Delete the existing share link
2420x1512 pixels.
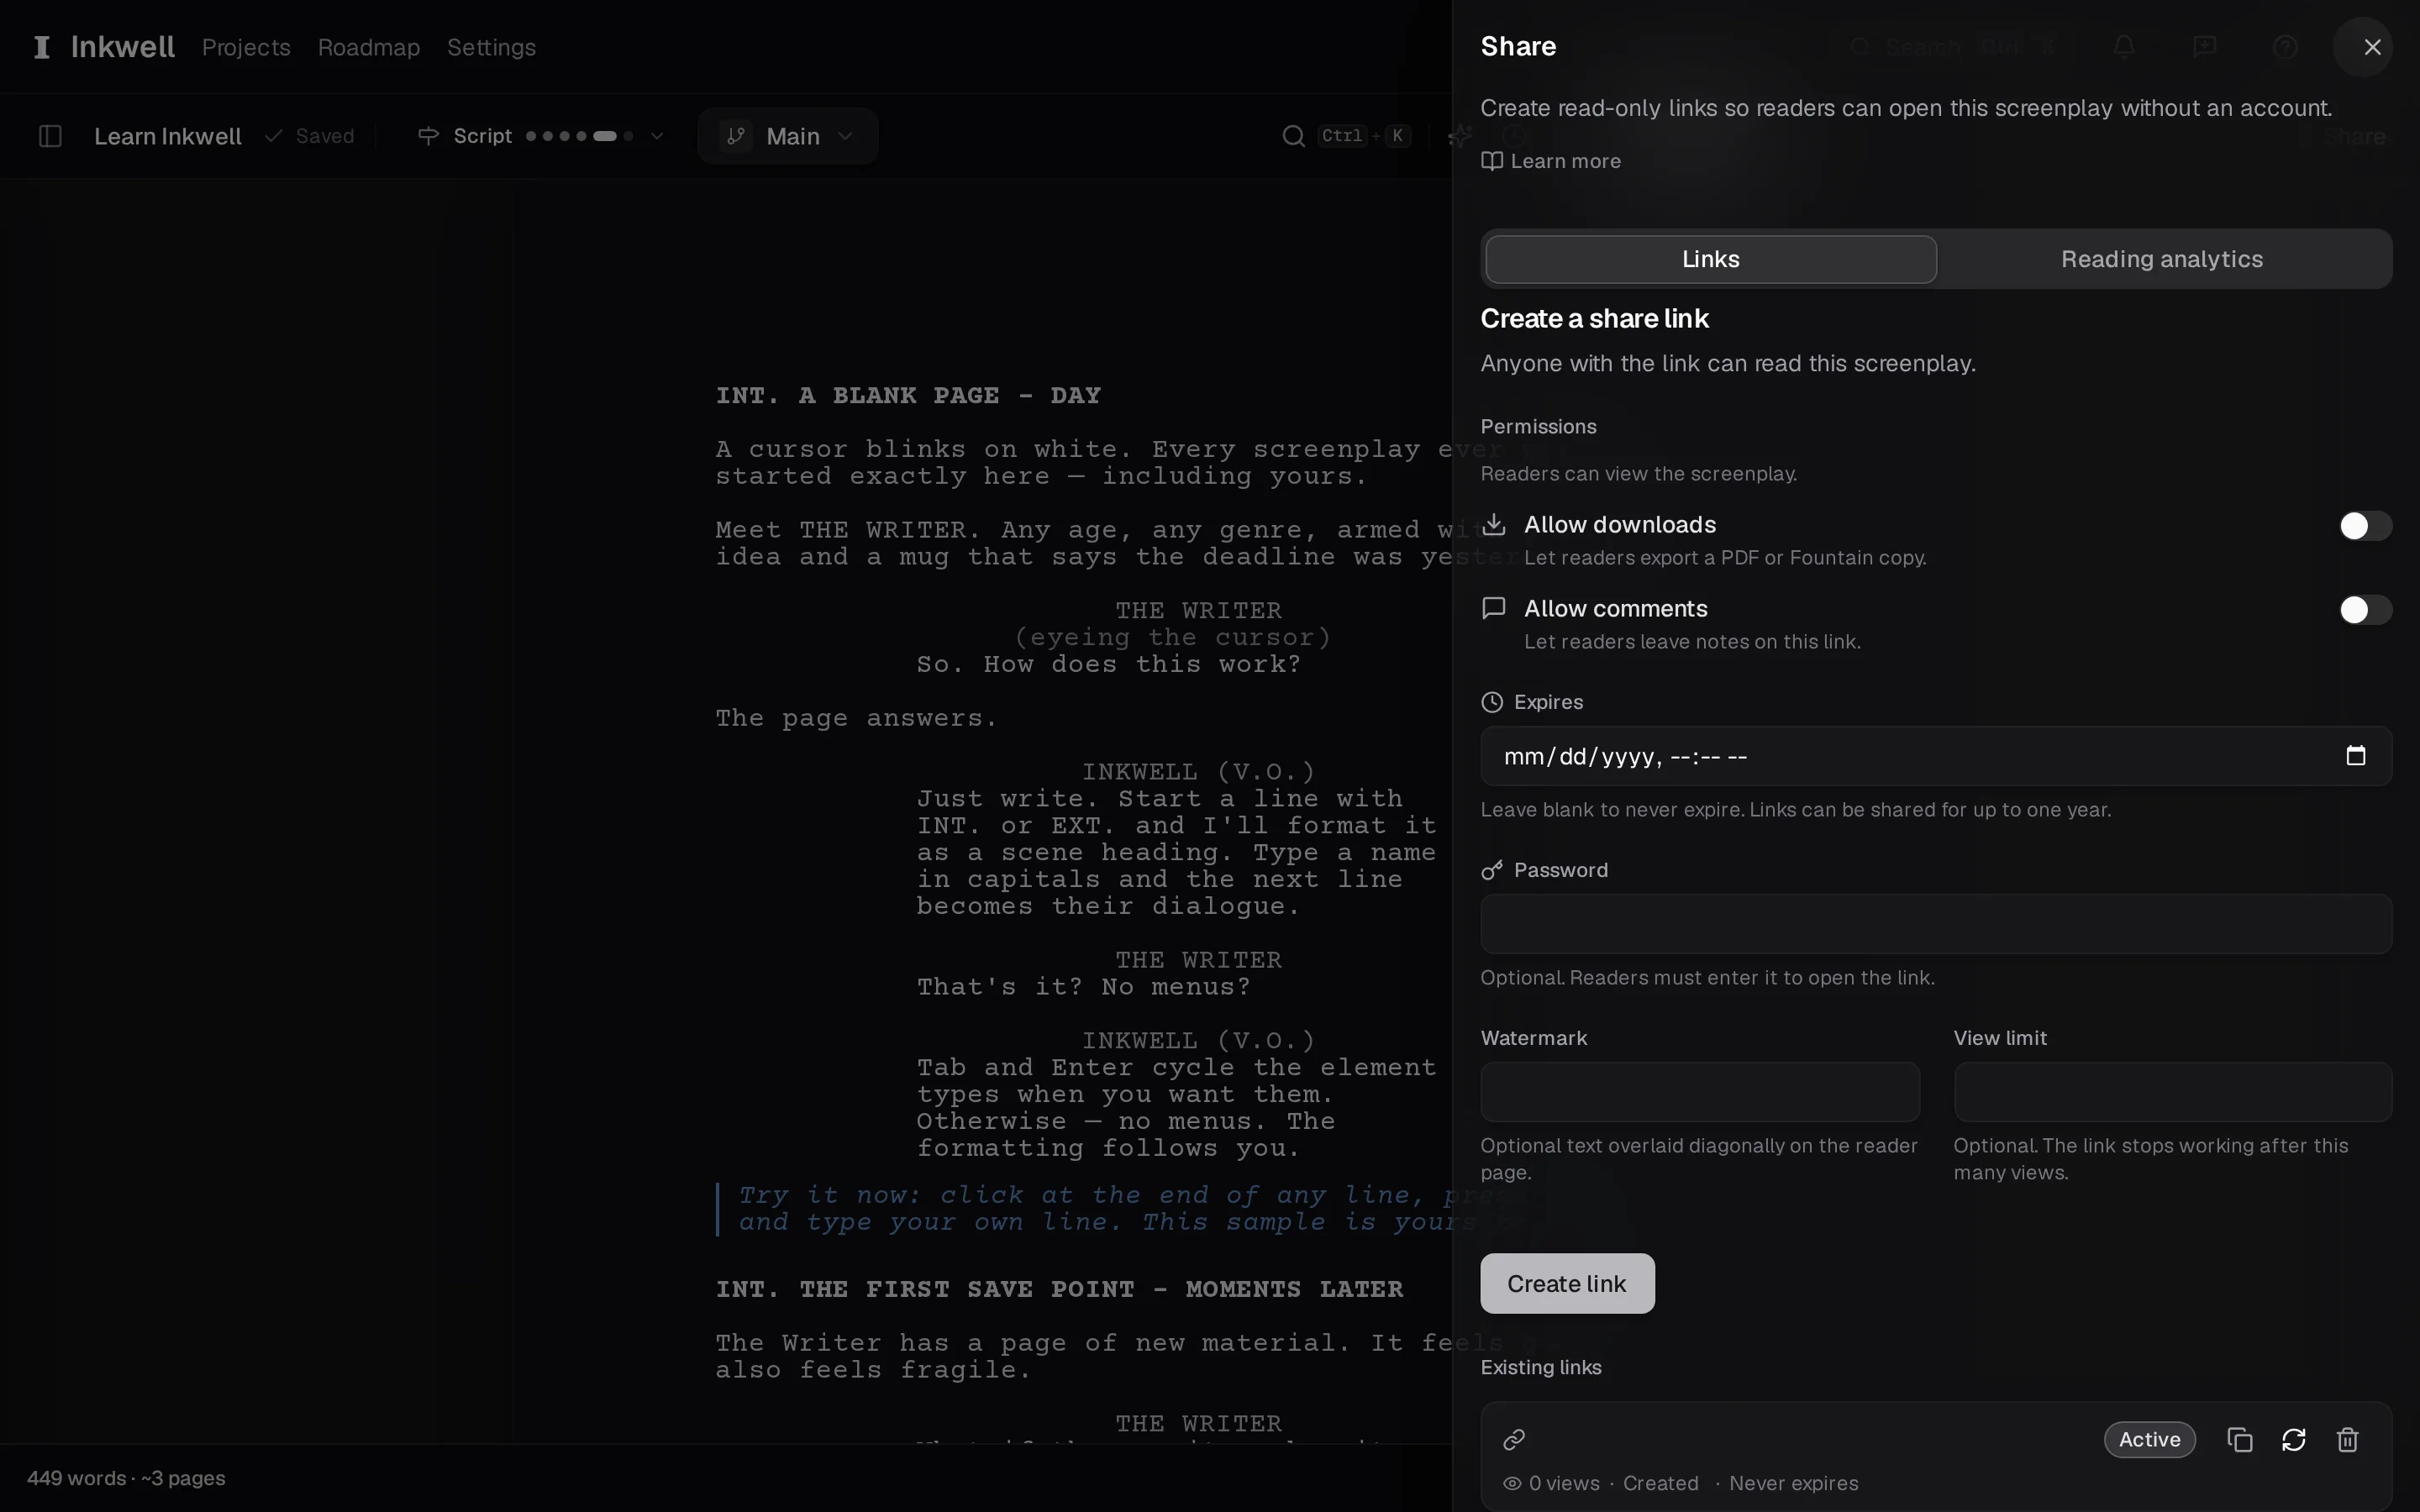tap(2348, 1439)
